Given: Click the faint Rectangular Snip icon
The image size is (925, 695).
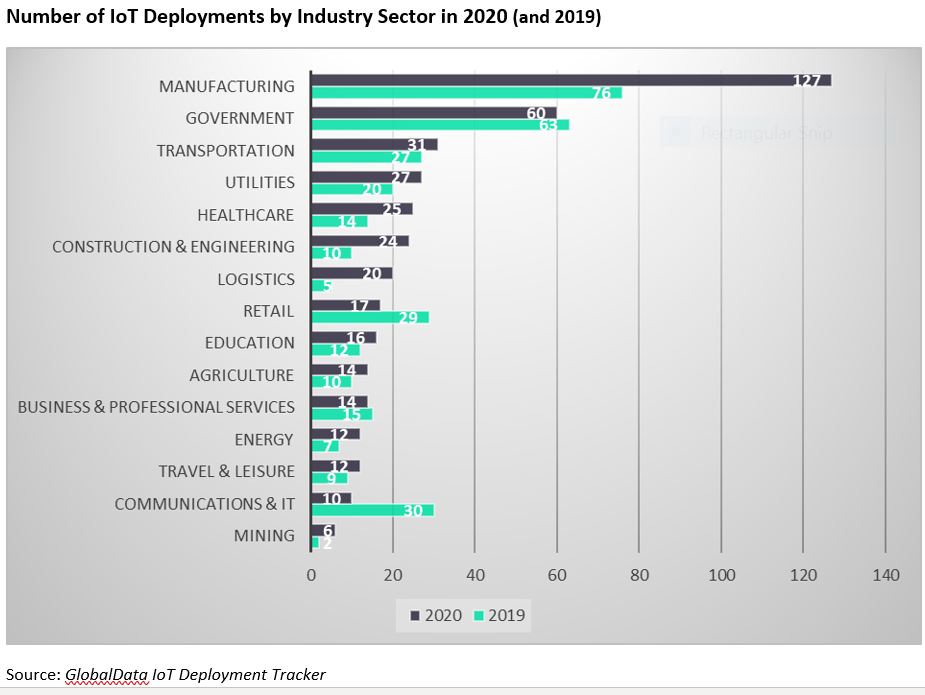Looking at the screenshot, I should 677,133.
